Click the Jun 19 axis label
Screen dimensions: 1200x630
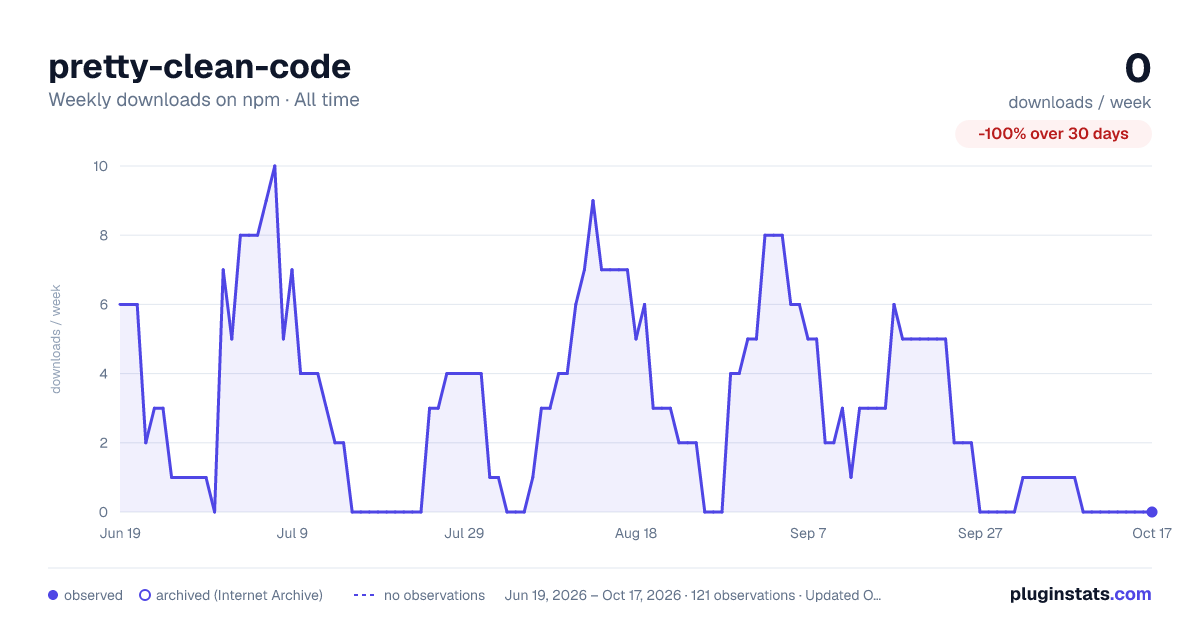120,534
